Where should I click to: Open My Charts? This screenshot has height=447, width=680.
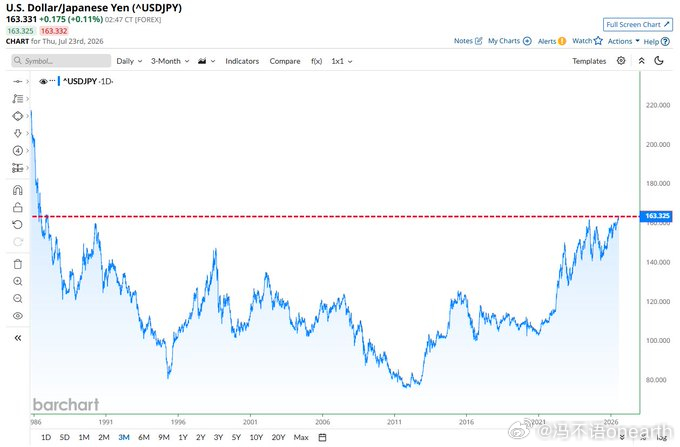(x=510, y=41)
